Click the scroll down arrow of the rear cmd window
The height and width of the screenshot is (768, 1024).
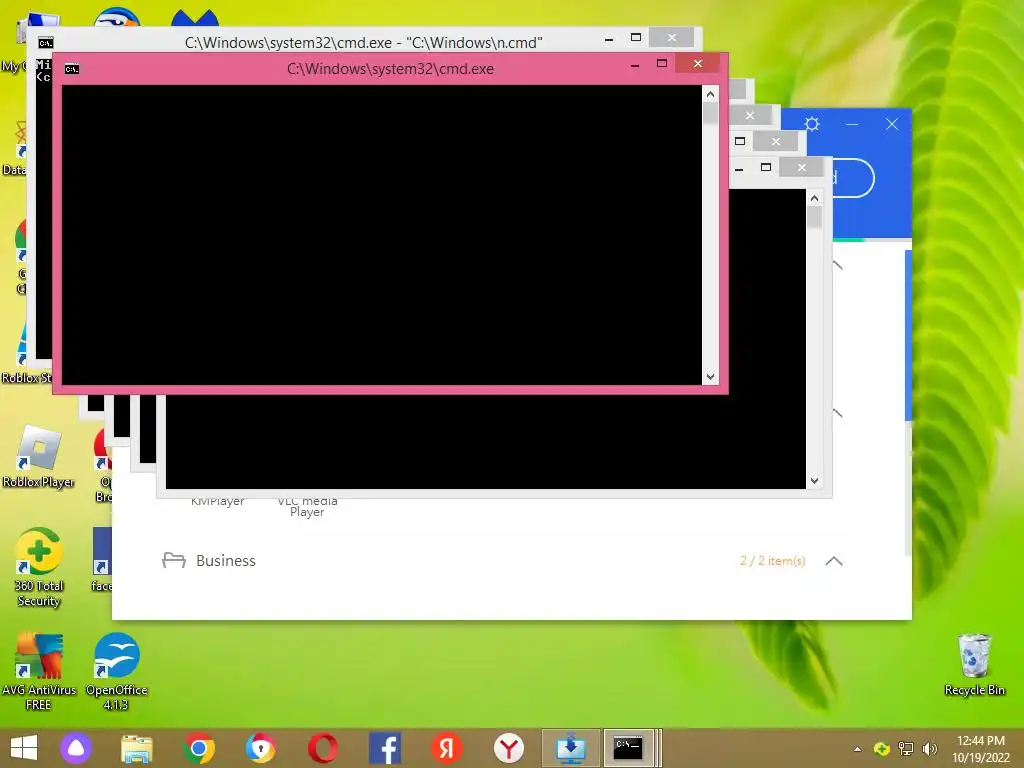pos(814,481)
